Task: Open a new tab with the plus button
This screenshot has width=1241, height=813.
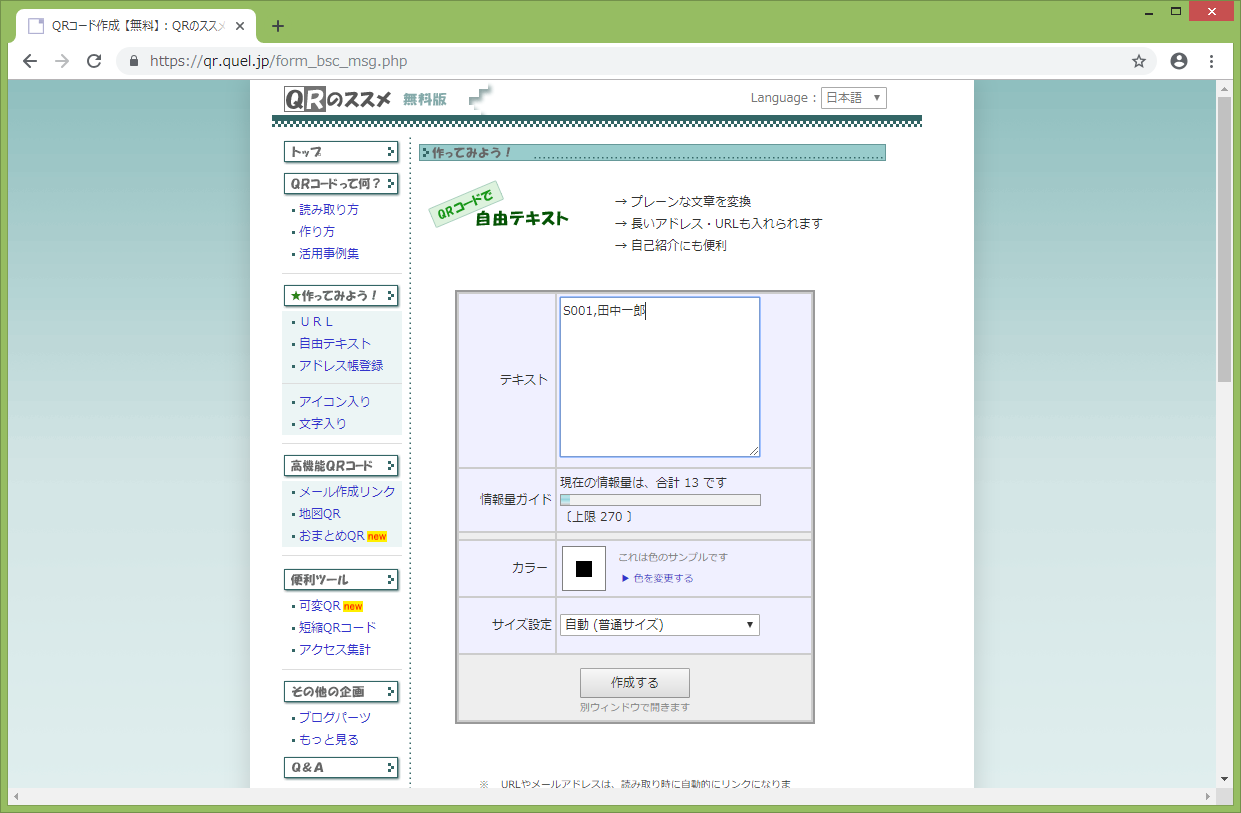Action: click(x=278, y=26)
